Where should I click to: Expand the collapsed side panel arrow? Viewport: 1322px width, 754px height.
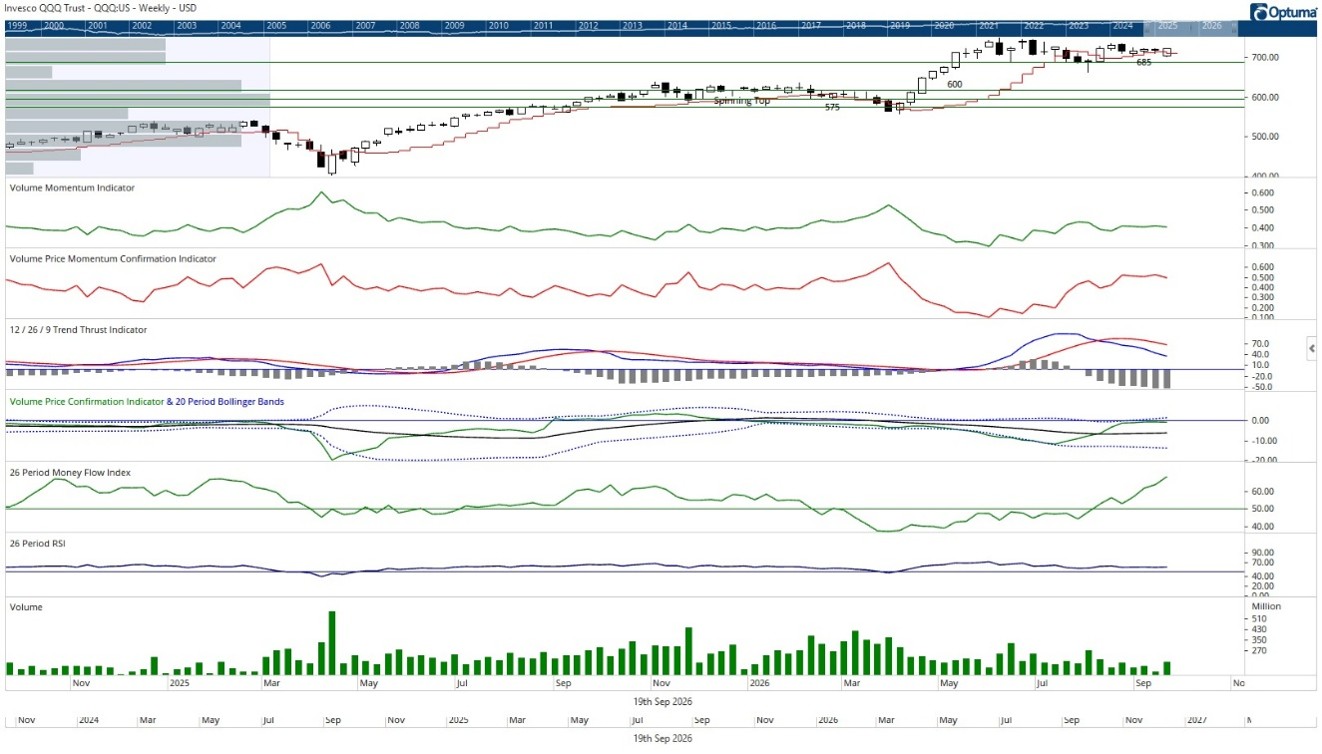pyautogui.click(x=1311, y=348)
